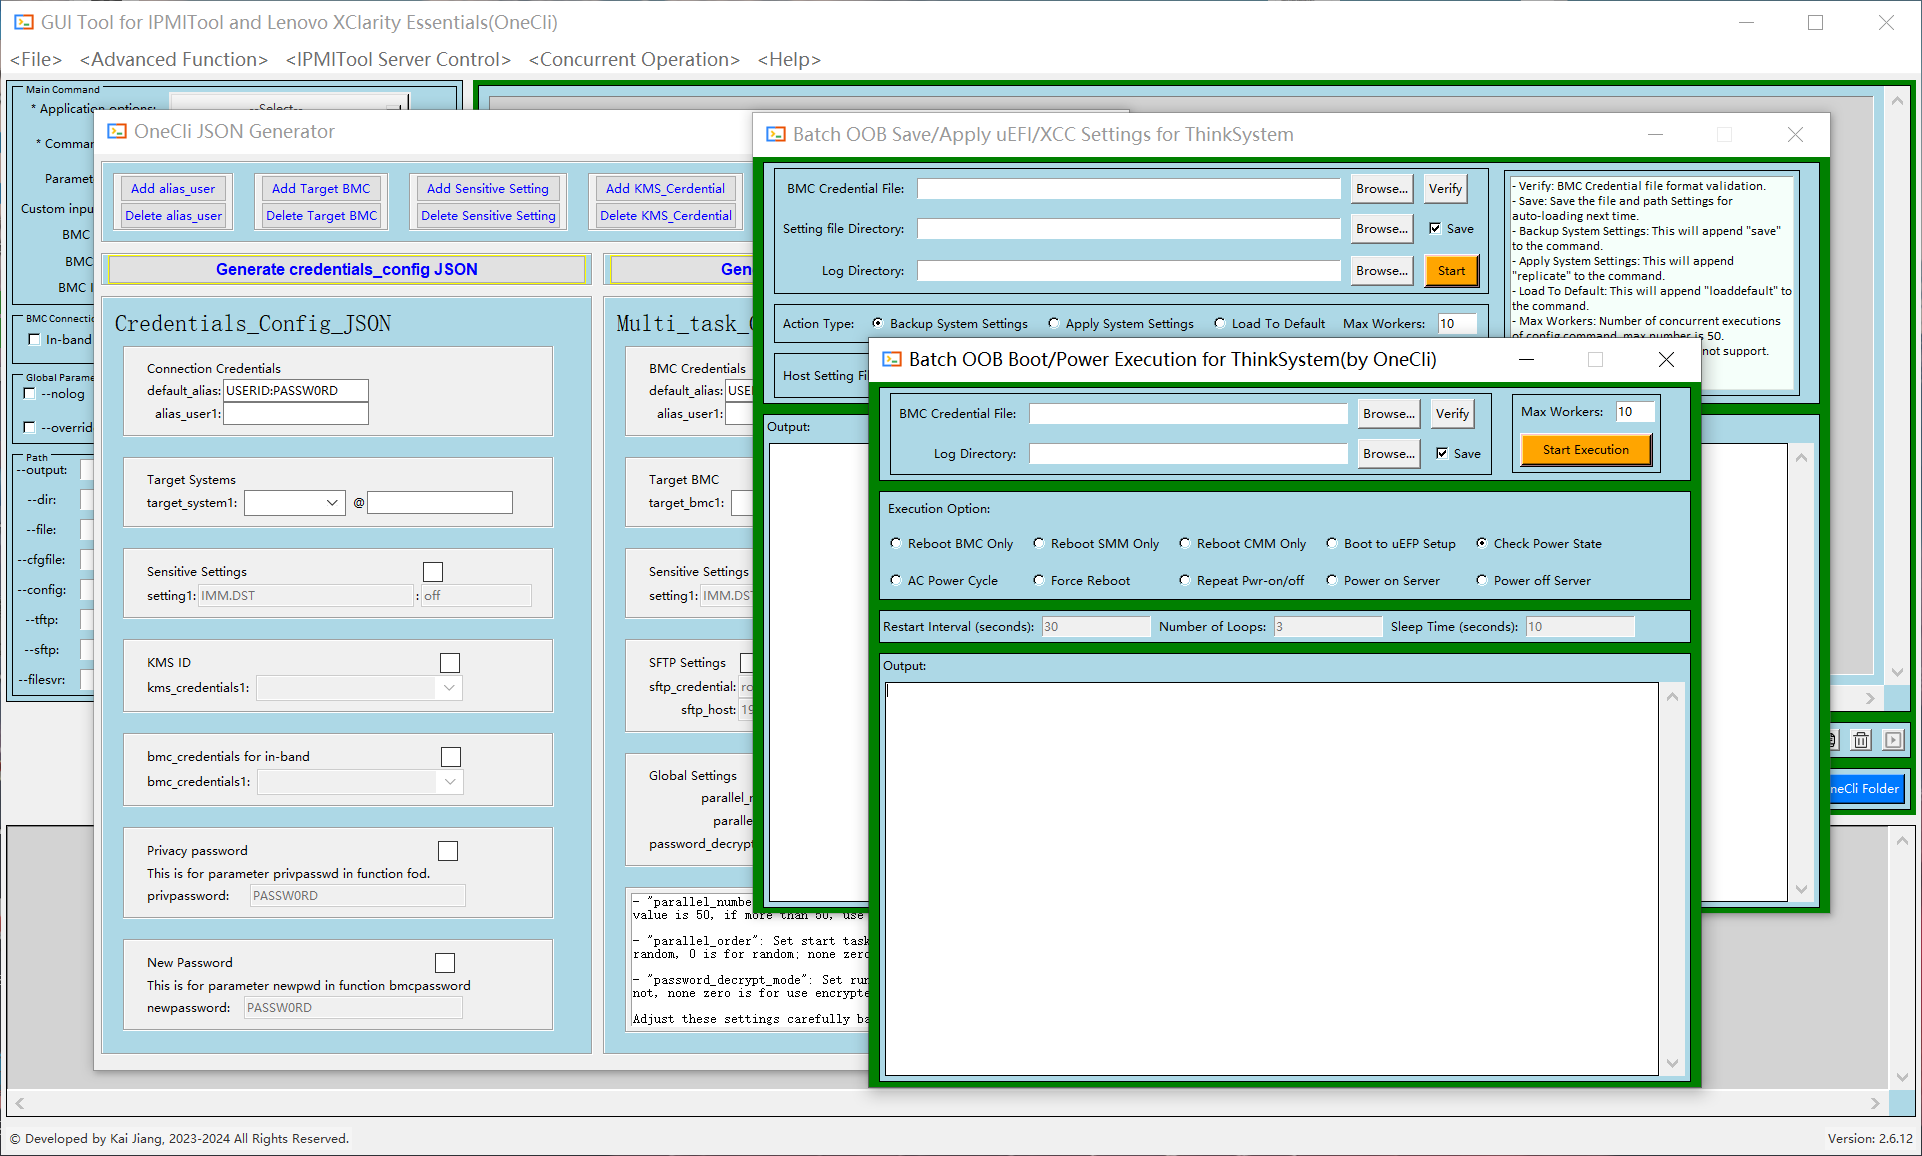Image resolution: width=1922 pixels, height=1156 pixels.
Task: Open the kms_credentials1 dropdown
Action: tap(359, 688)
